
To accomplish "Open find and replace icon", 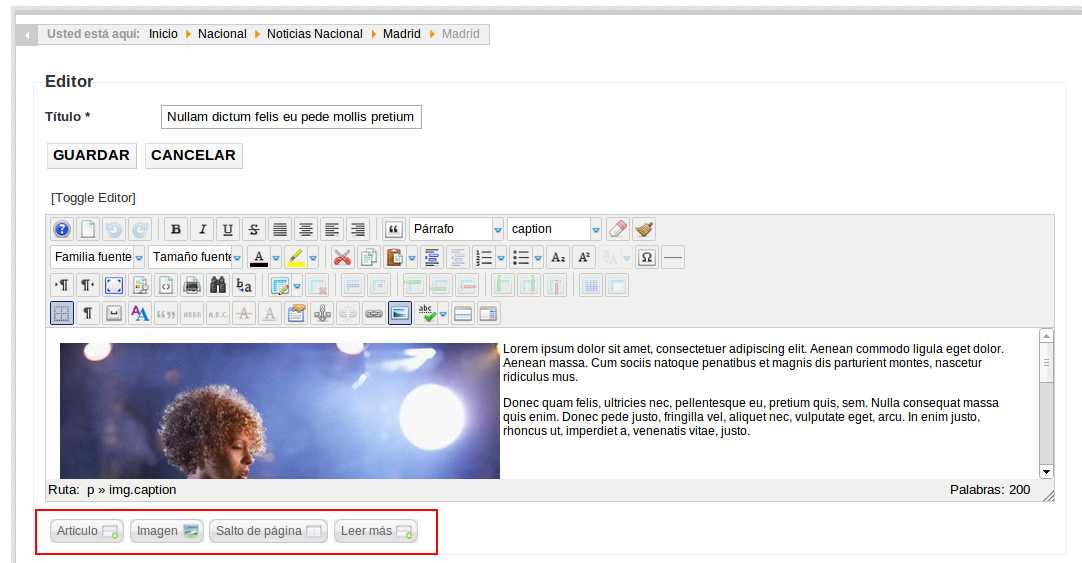I will [244, 285].
